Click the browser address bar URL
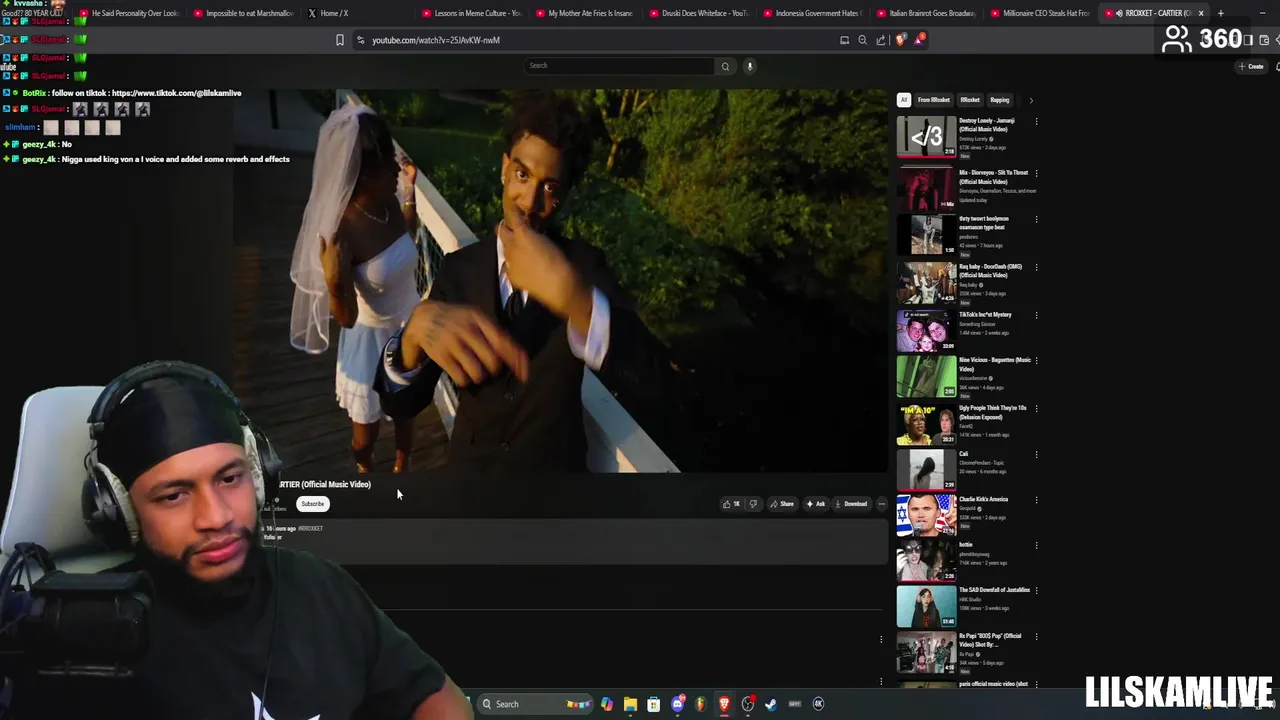Screen dimensions: 1280x720 (436, 40)
